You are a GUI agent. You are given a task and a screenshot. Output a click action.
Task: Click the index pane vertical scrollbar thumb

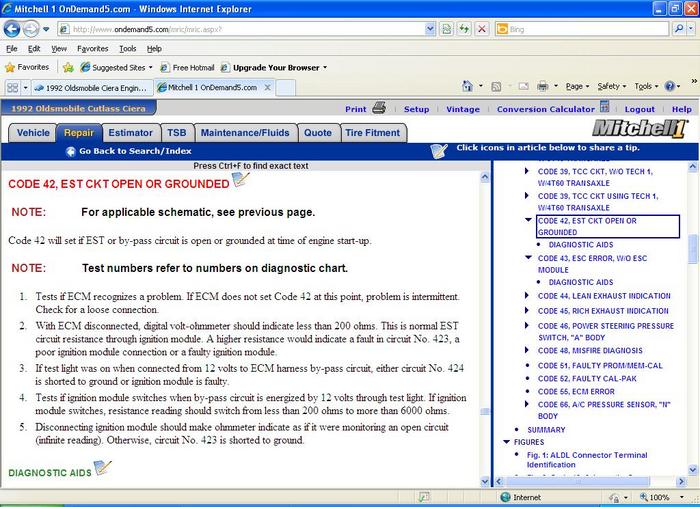693,249
